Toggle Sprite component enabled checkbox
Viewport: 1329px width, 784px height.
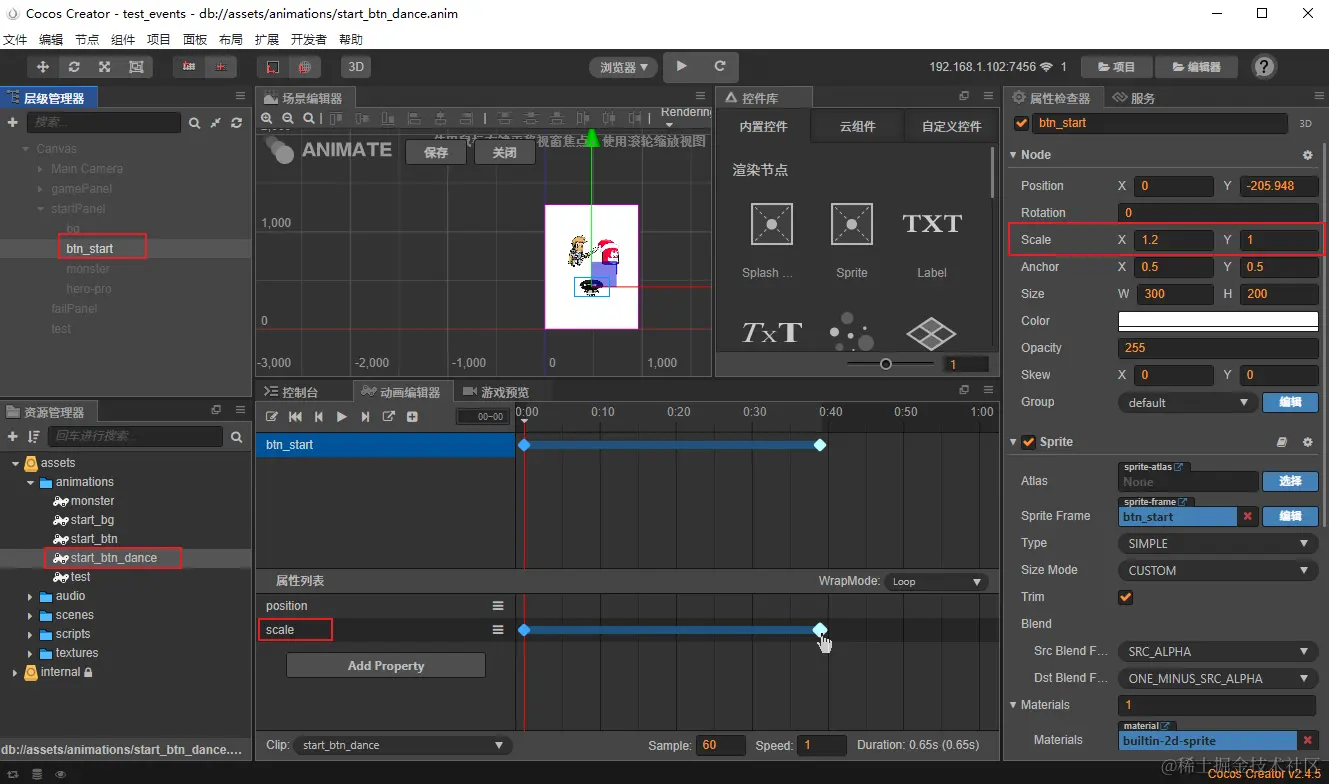click(x=1028, y=442)
